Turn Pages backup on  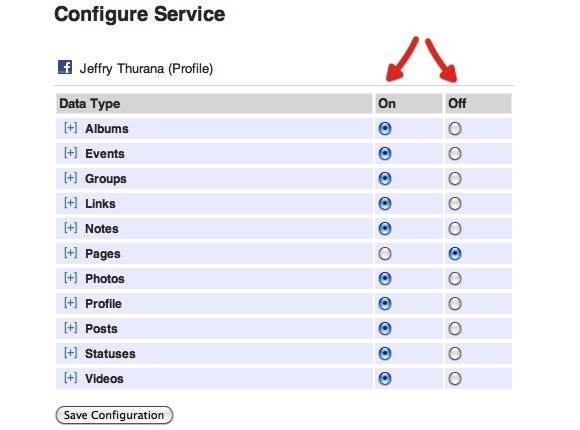click(x=385, y=254)
